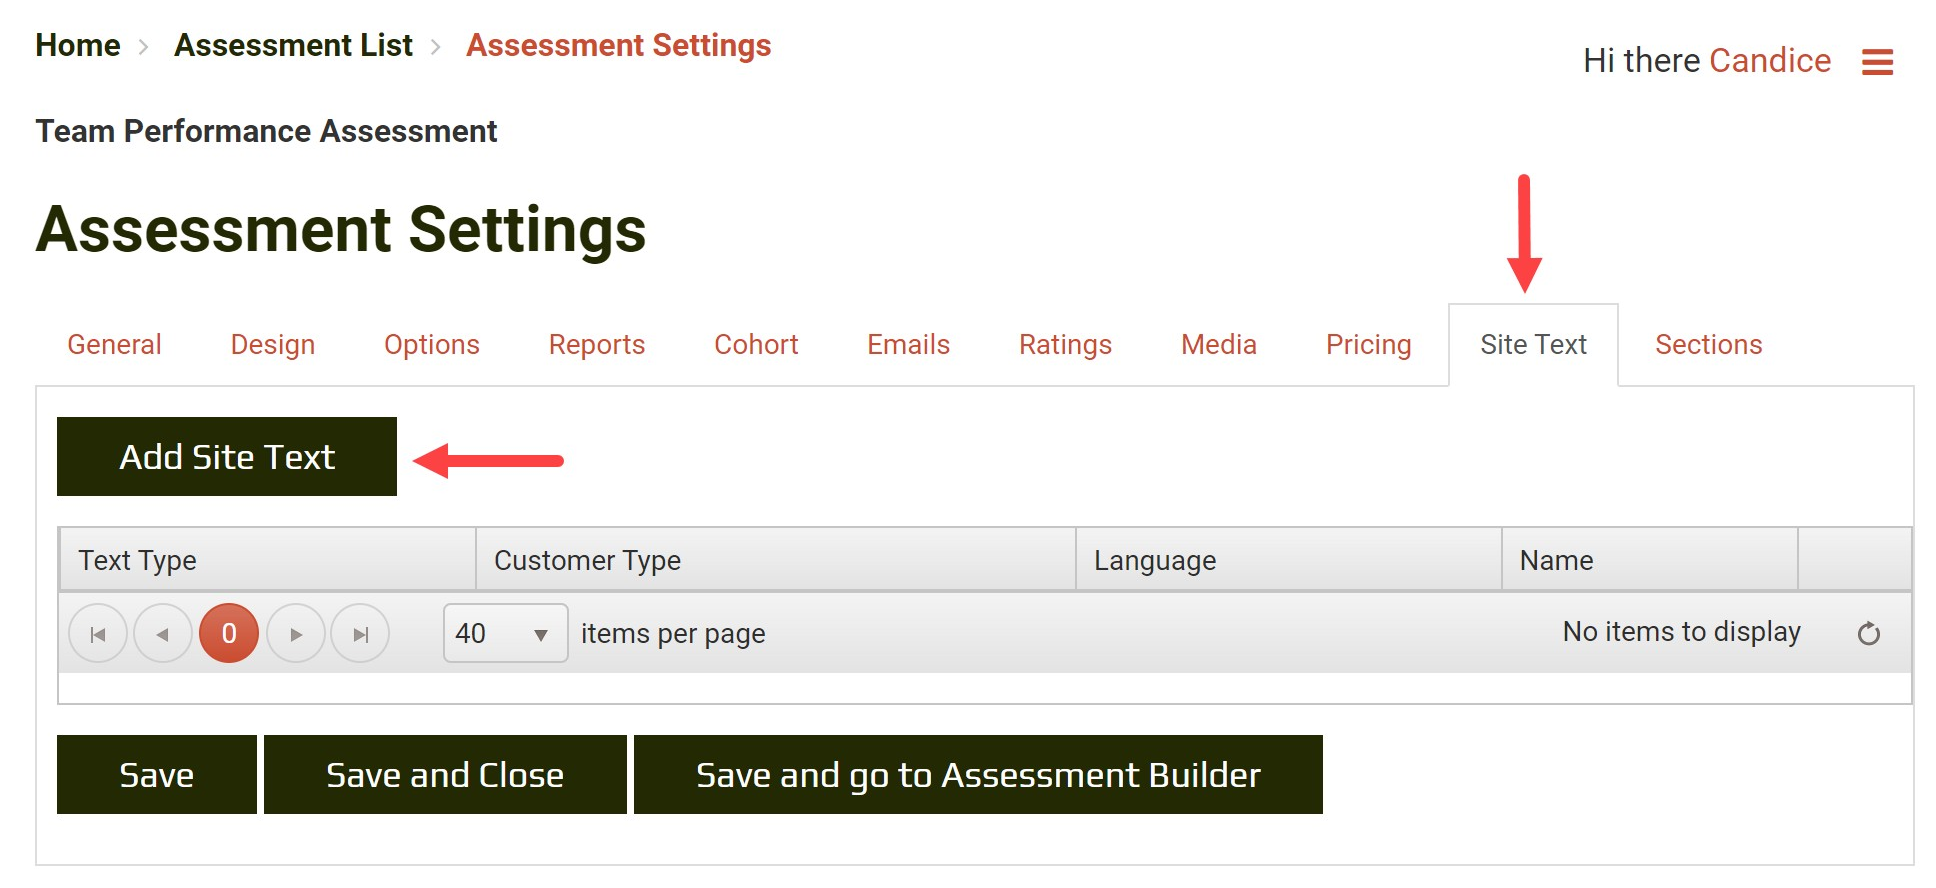Click Save and go to Assessment Builder
Viewport: 1936px width, 888px height.
tap(978, 775)
